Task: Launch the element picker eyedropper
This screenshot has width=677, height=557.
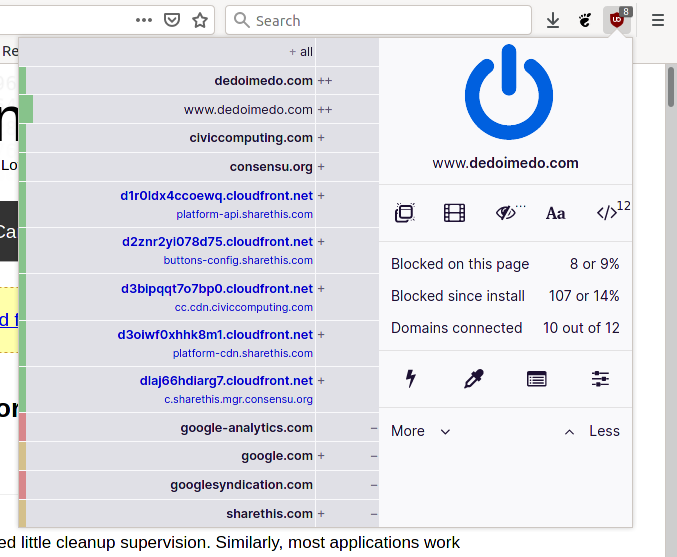Action: click(x=473, y=379)
